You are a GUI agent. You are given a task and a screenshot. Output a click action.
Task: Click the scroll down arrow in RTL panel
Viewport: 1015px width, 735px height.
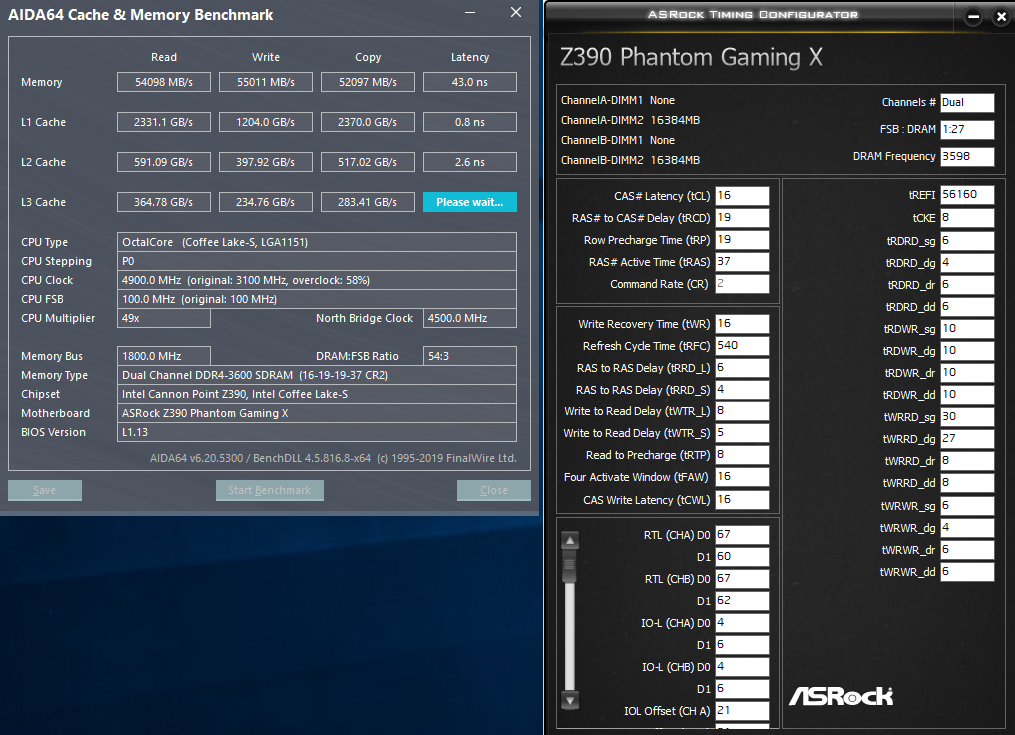click(570, 700)
